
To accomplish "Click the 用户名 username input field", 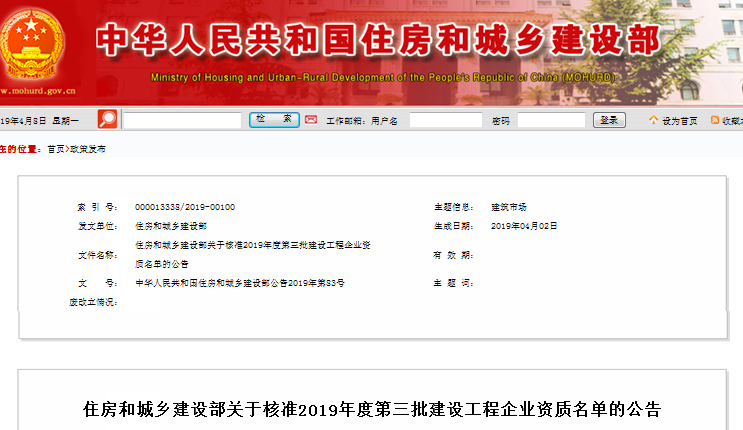I will tap(445, 120).
